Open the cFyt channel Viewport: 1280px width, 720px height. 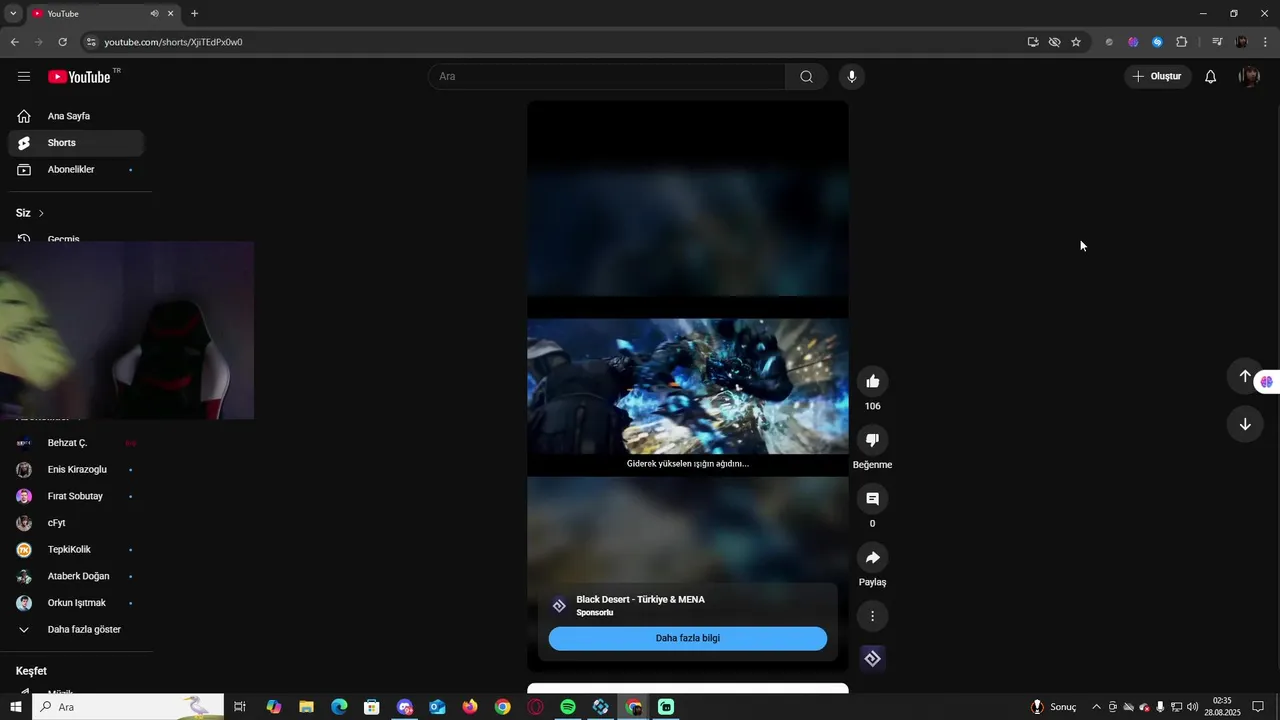click(76, 523)
